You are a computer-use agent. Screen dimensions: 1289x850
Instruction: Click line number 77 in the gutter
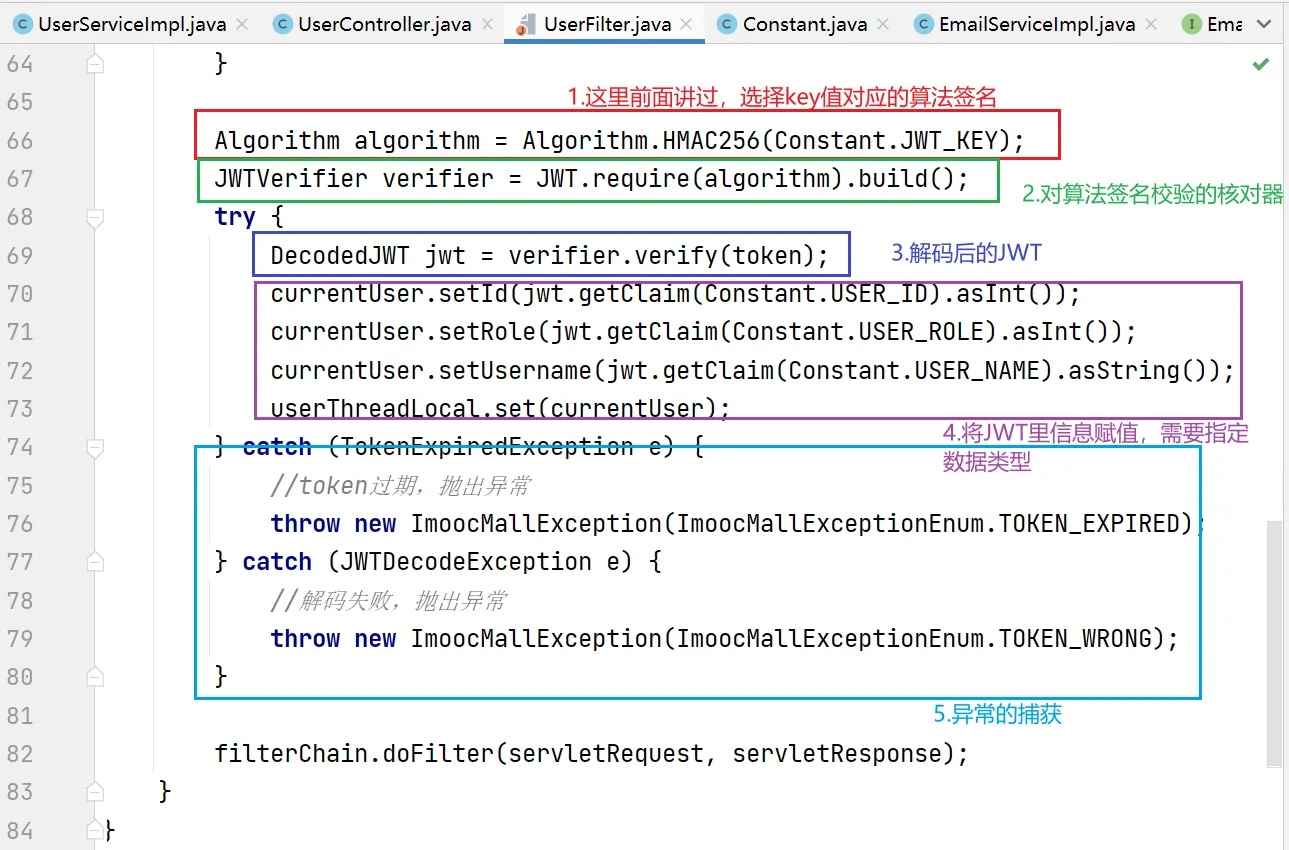(x=20, y=562)
